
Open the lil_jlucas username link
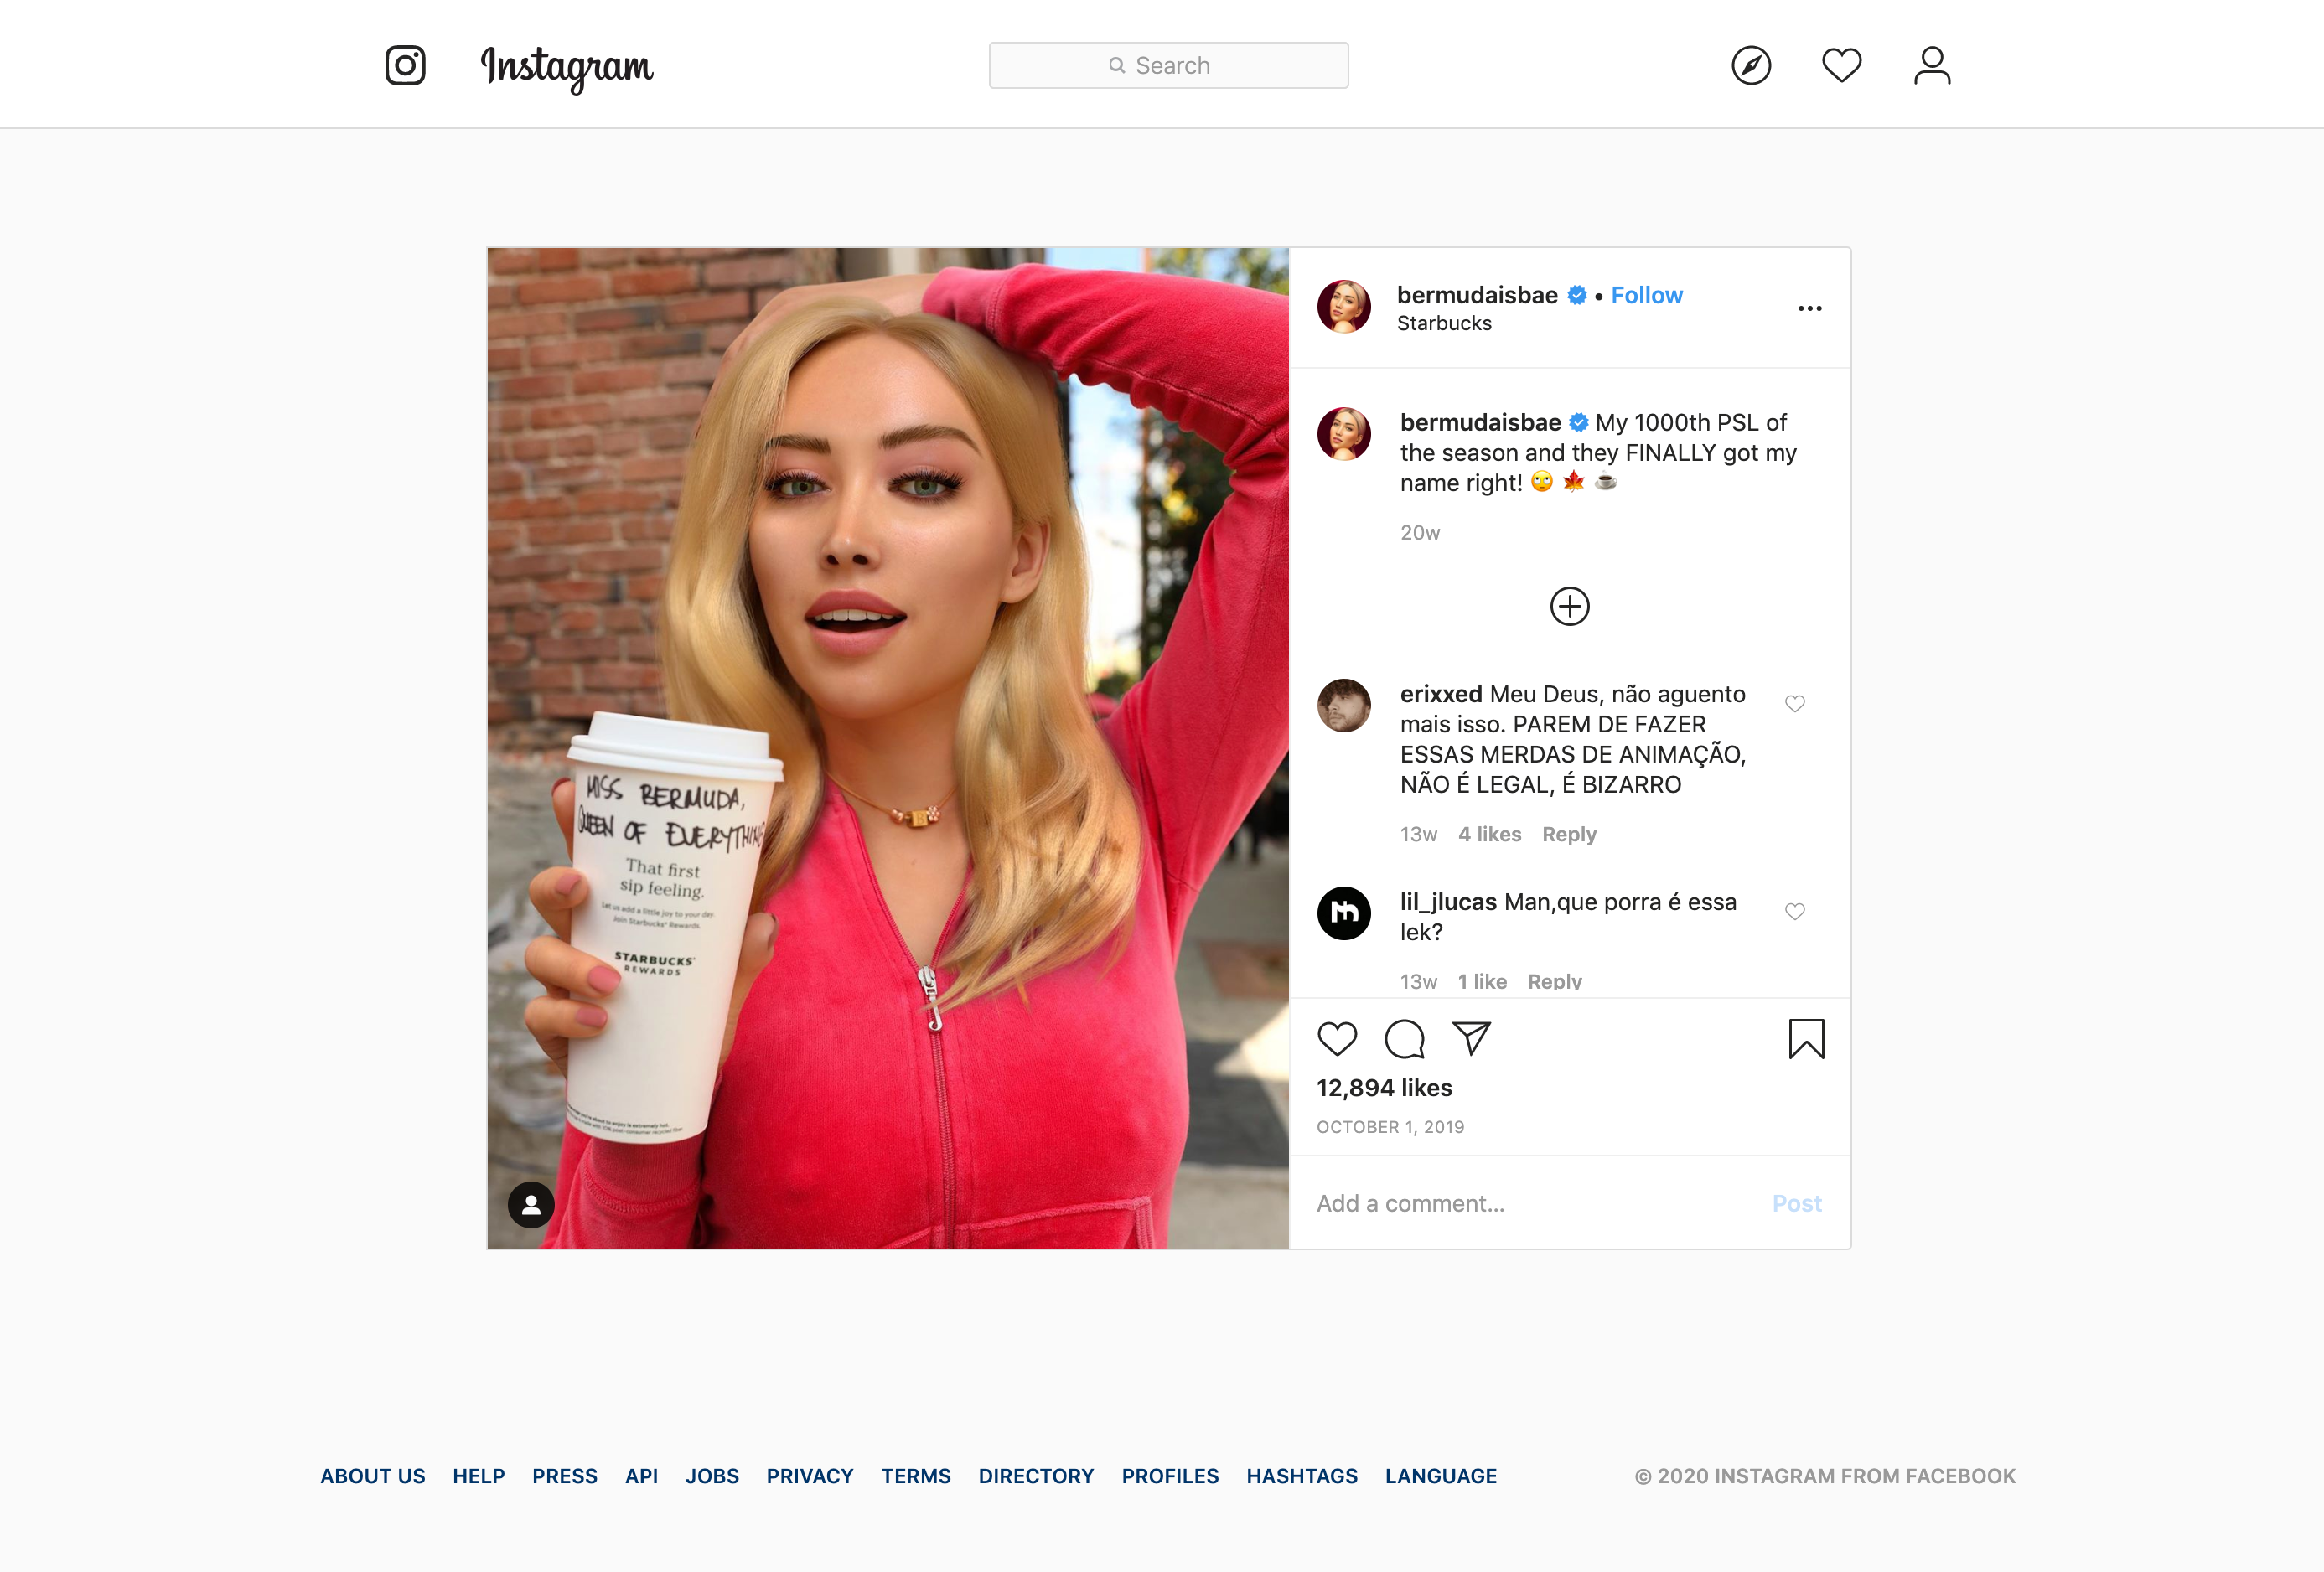coord(1448,902)
